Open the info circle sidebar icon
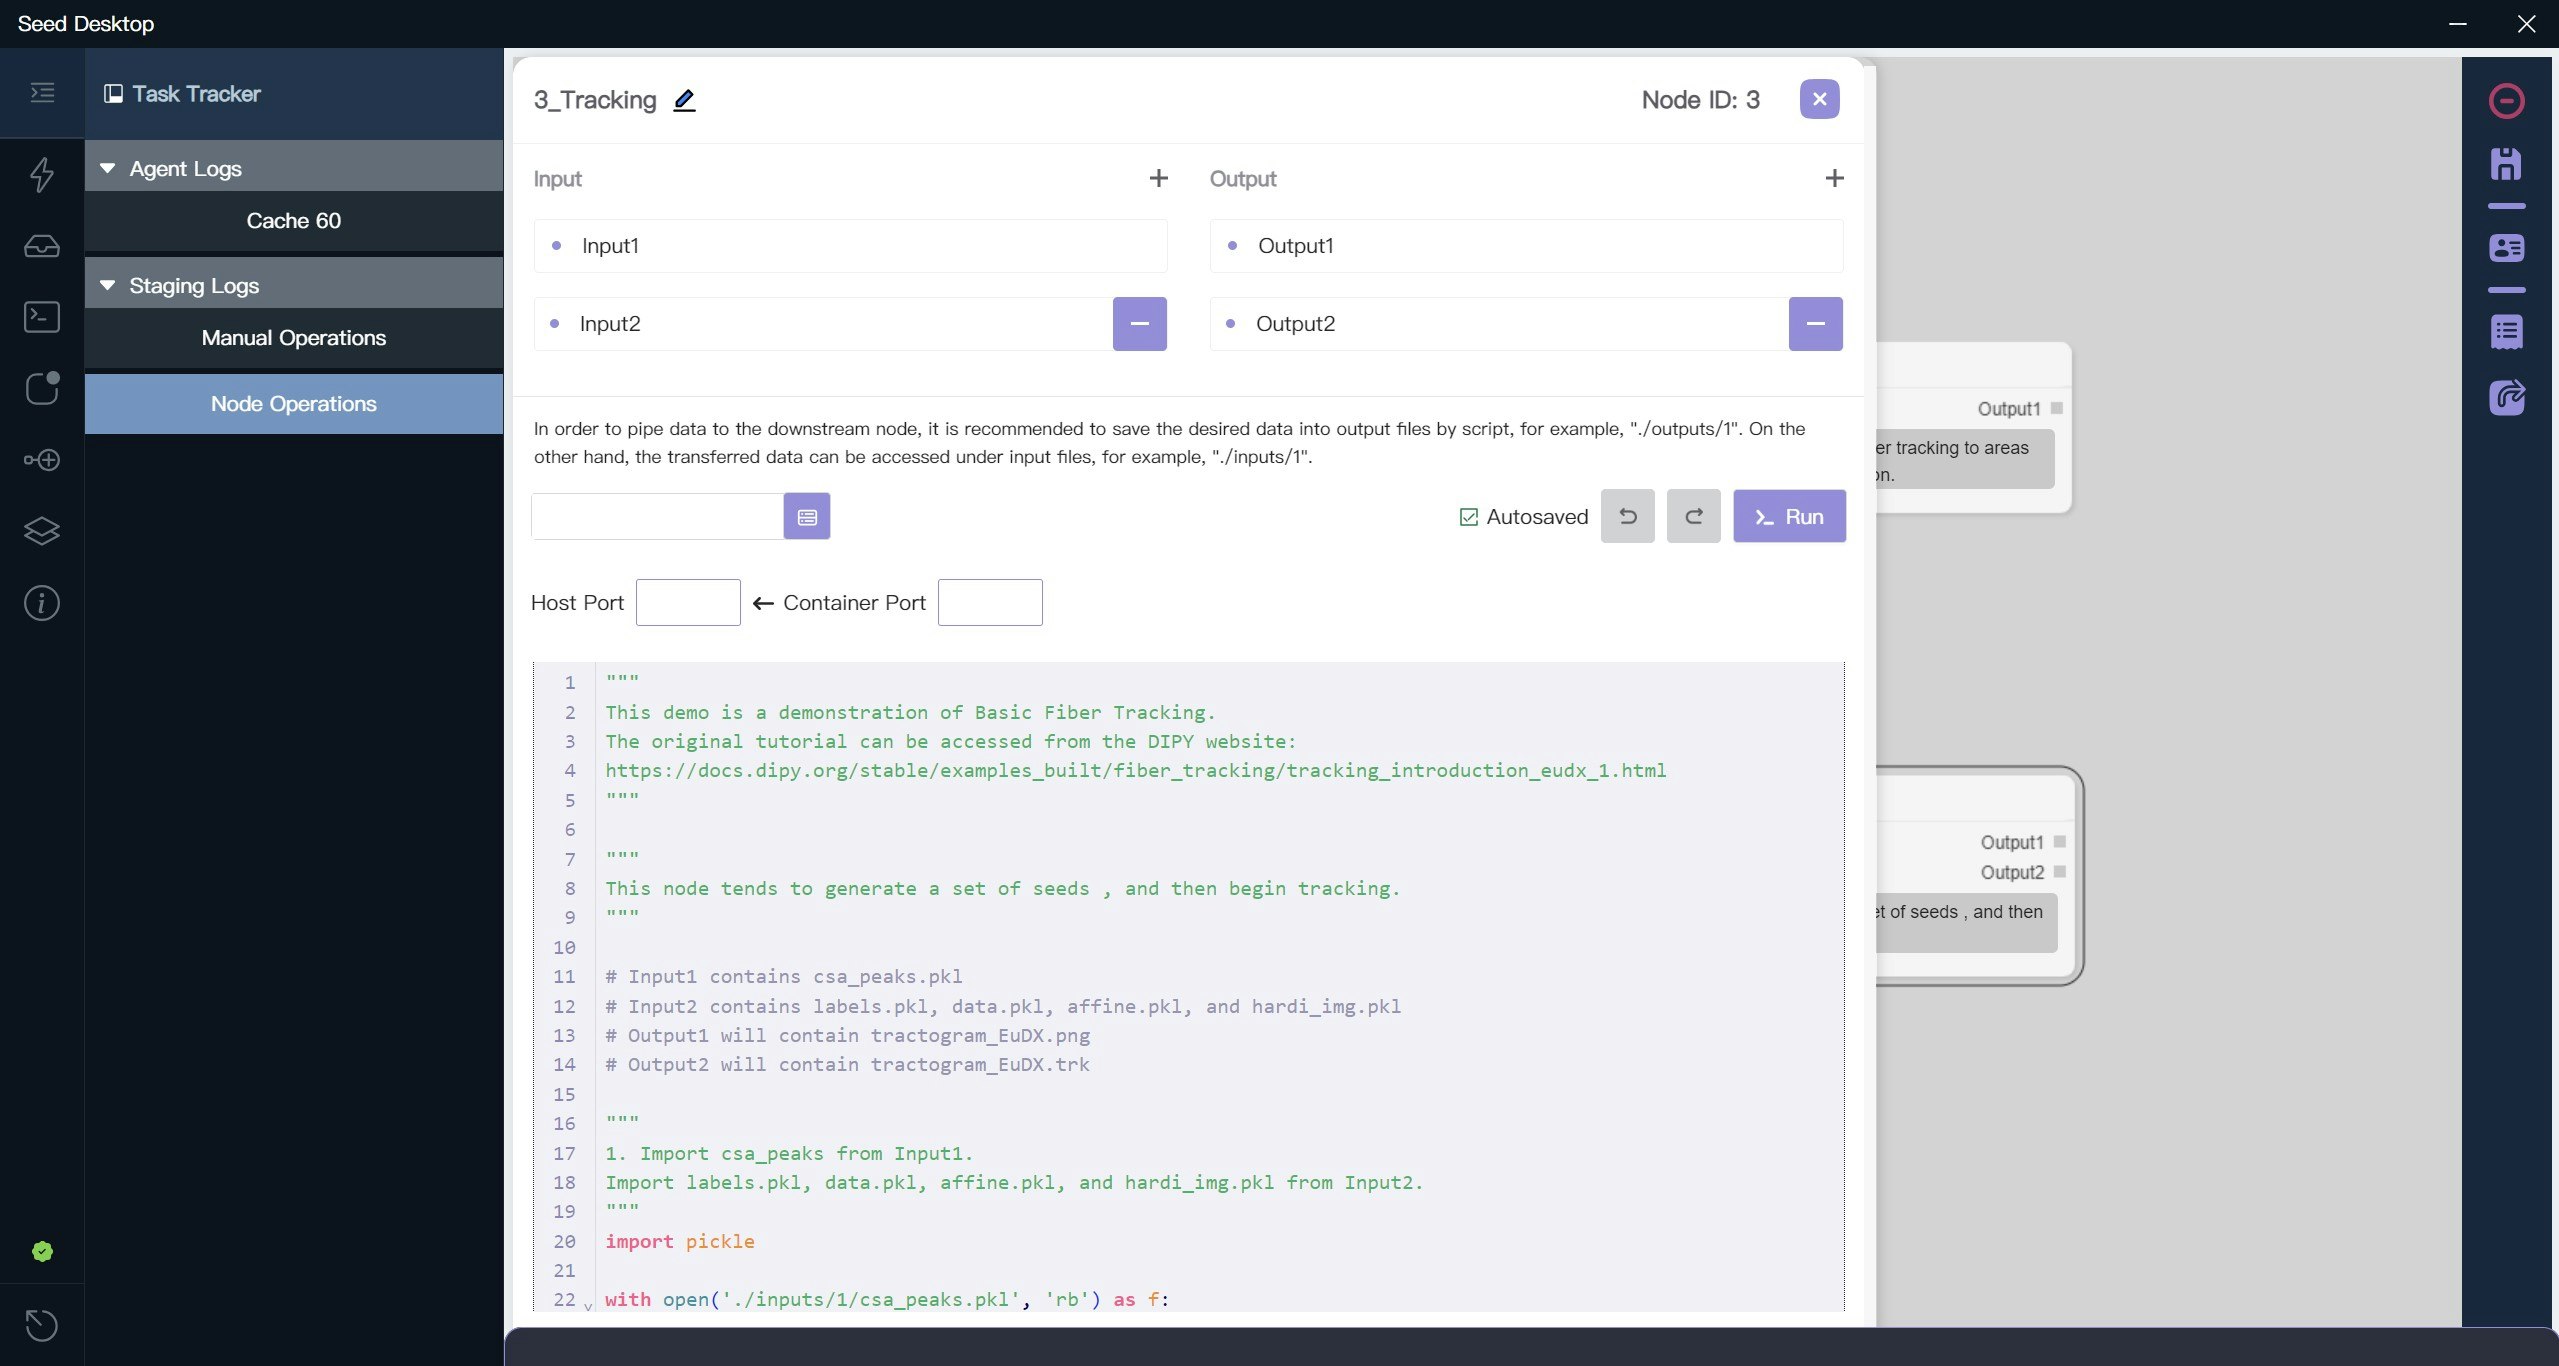2559x1366 pixels. 41,603
